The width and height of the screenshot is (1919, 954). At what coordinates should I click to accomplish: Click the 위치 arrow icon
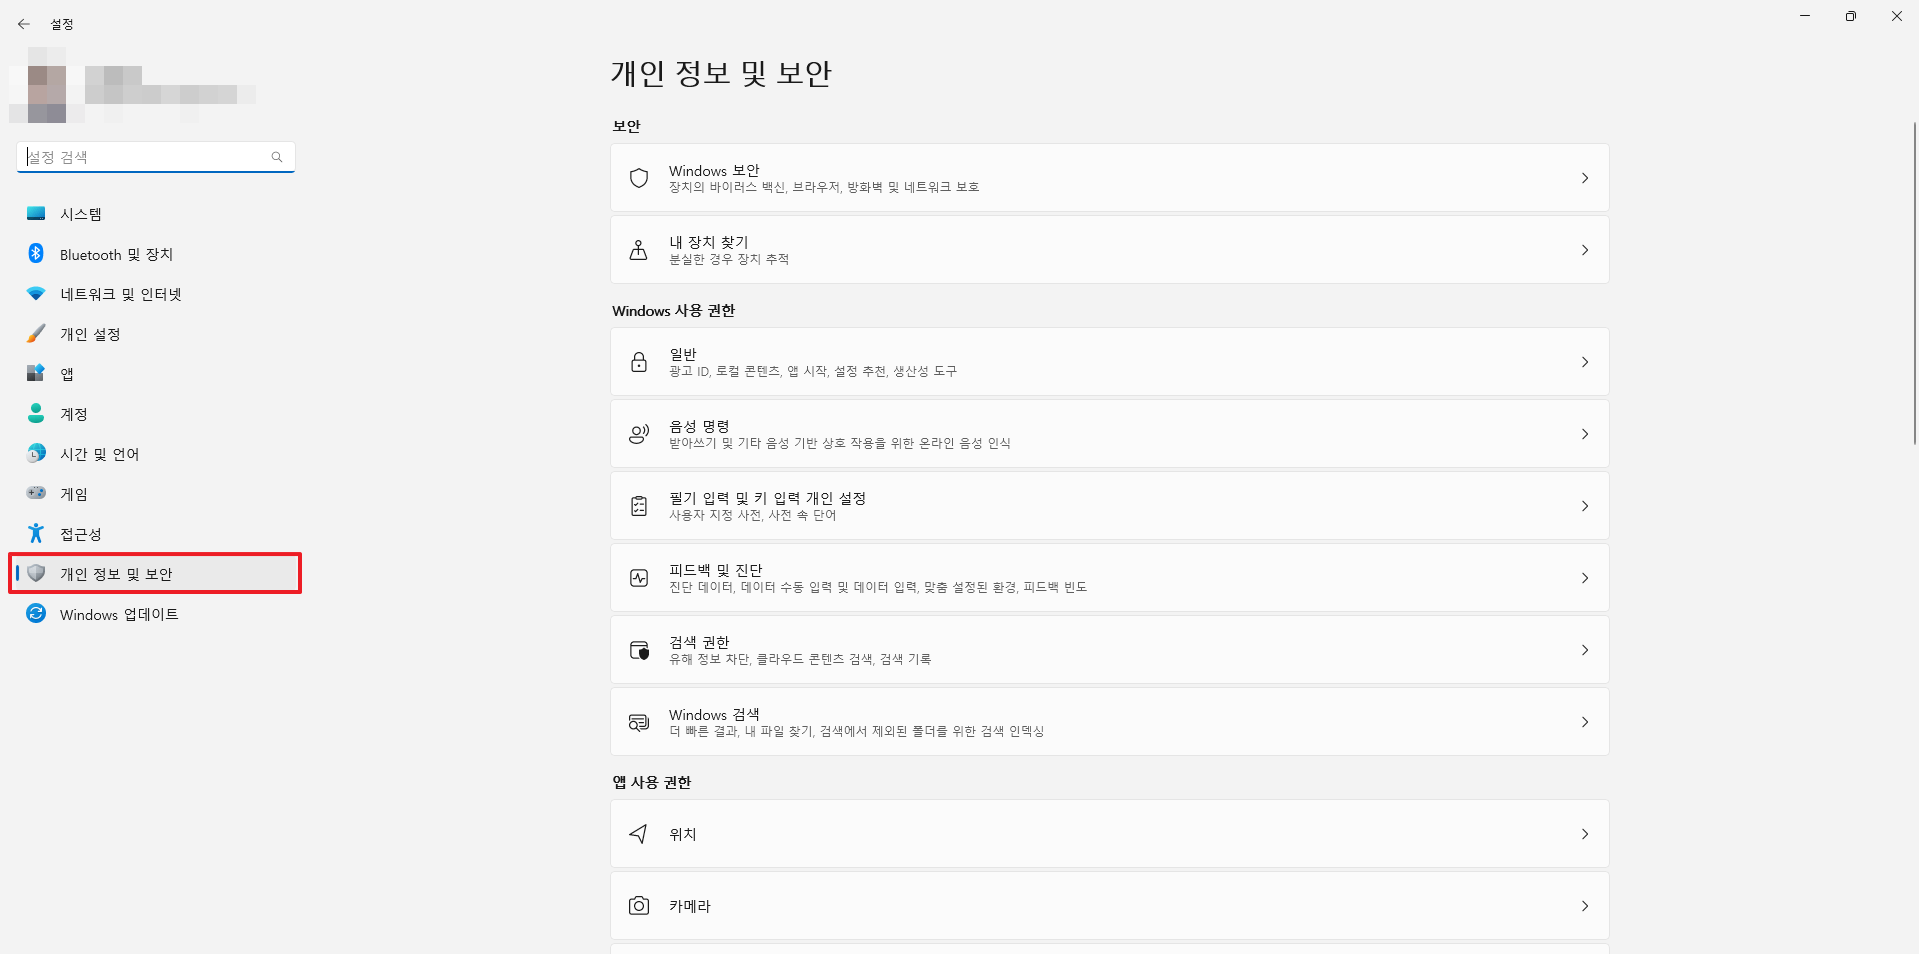point(639,834)
